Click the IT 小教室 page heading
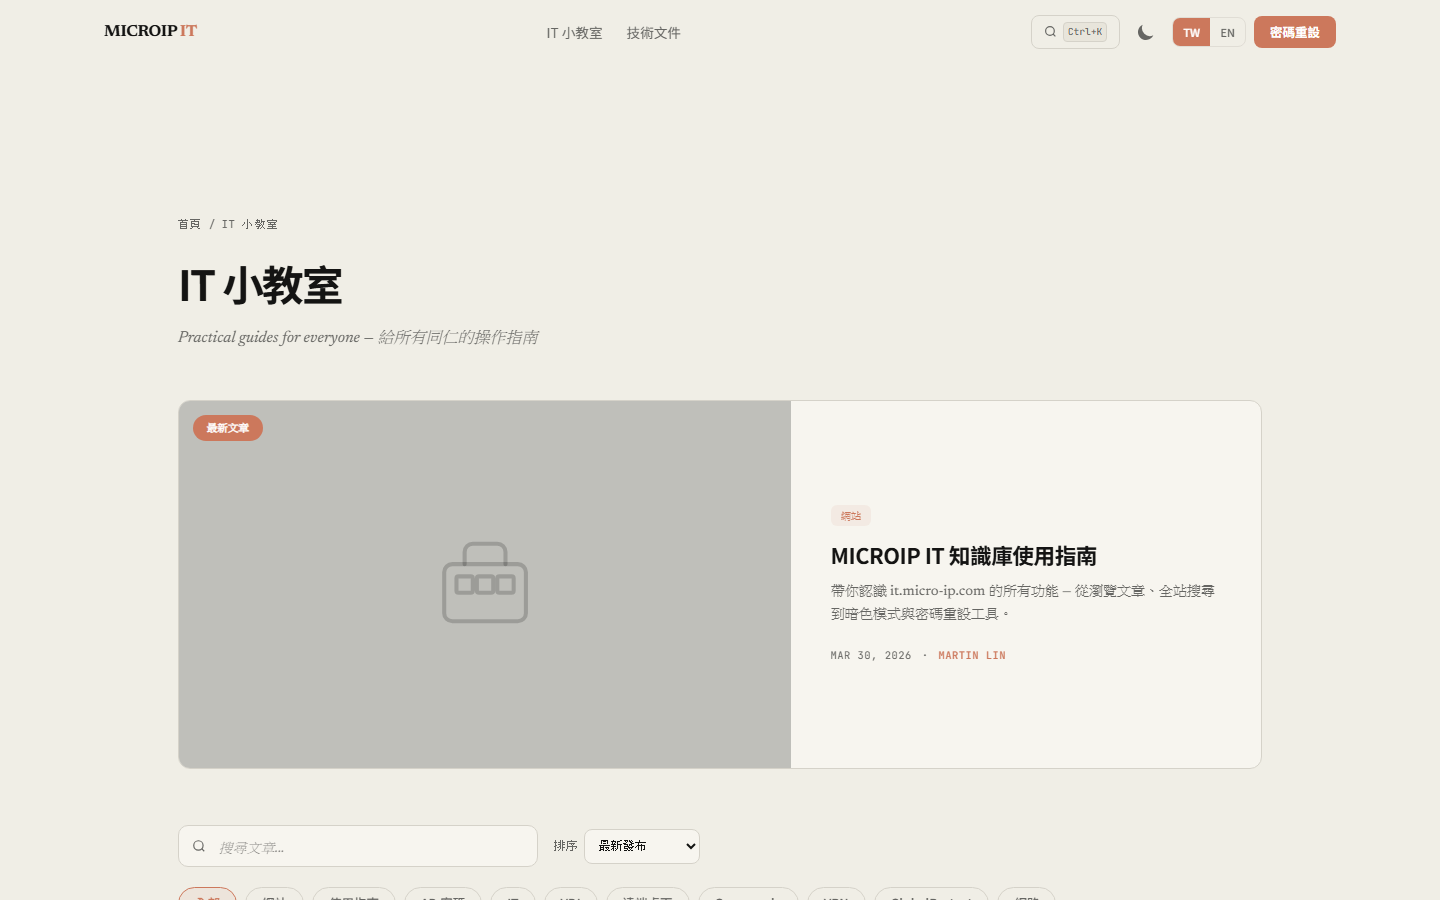 [x=261, y=286]
